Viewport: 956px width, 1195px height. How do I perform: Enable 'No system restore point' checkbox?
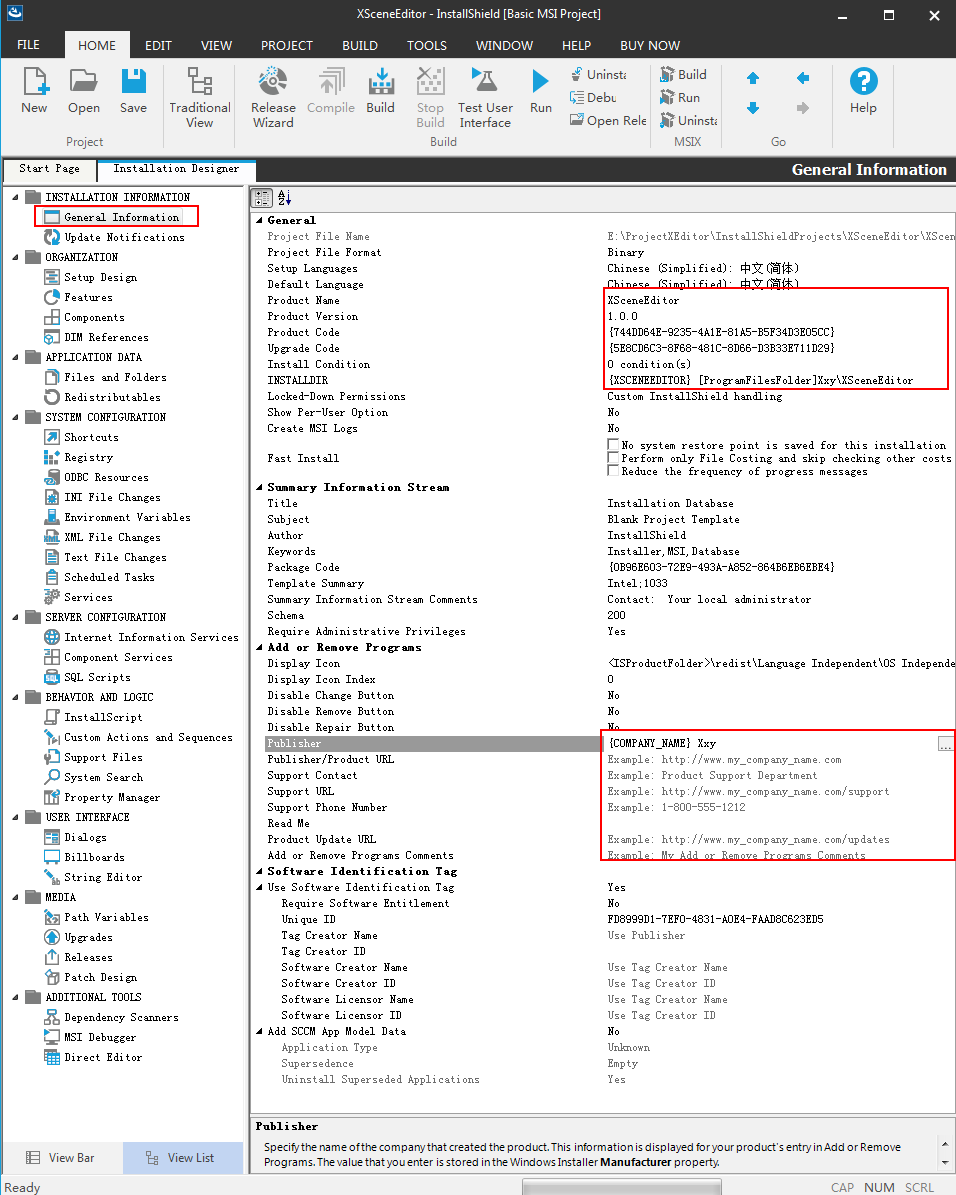613,444
